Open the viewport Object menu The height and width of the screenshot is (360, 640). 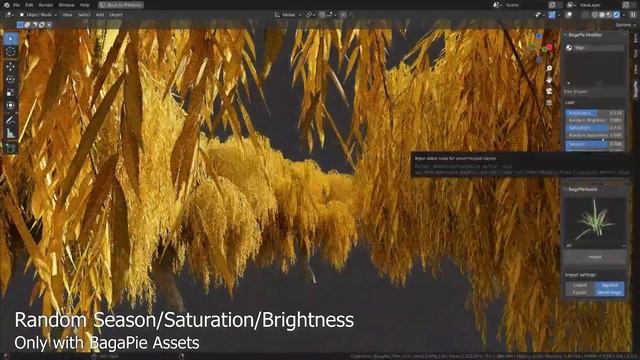116,15
